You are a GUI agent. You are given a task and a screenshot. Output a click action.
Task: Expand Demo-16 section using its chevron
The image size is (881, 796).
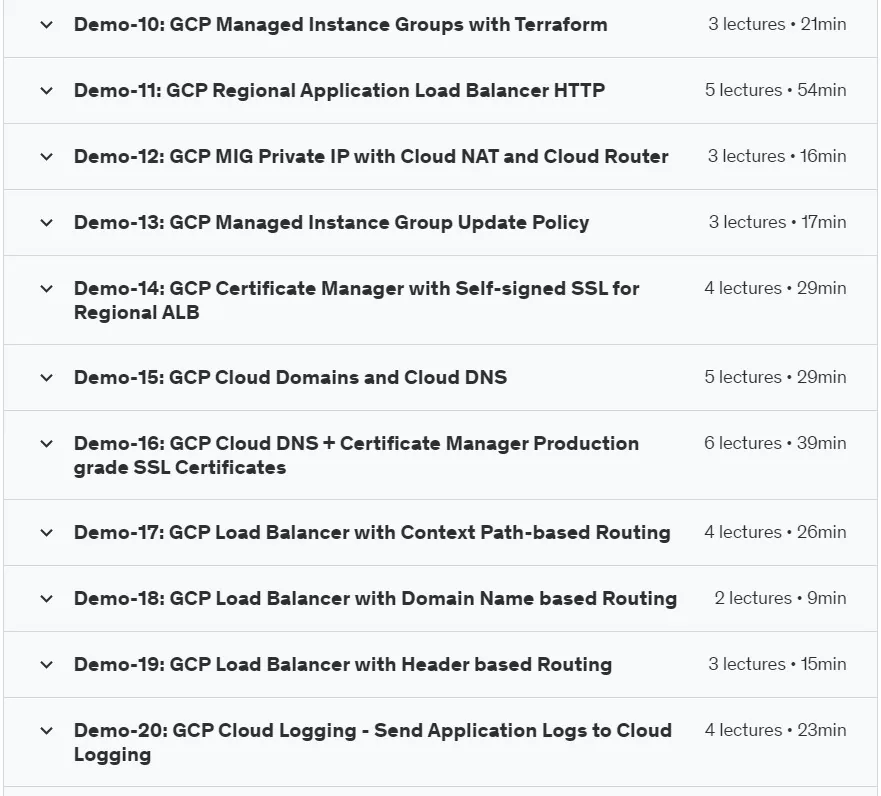click(47, 444)
